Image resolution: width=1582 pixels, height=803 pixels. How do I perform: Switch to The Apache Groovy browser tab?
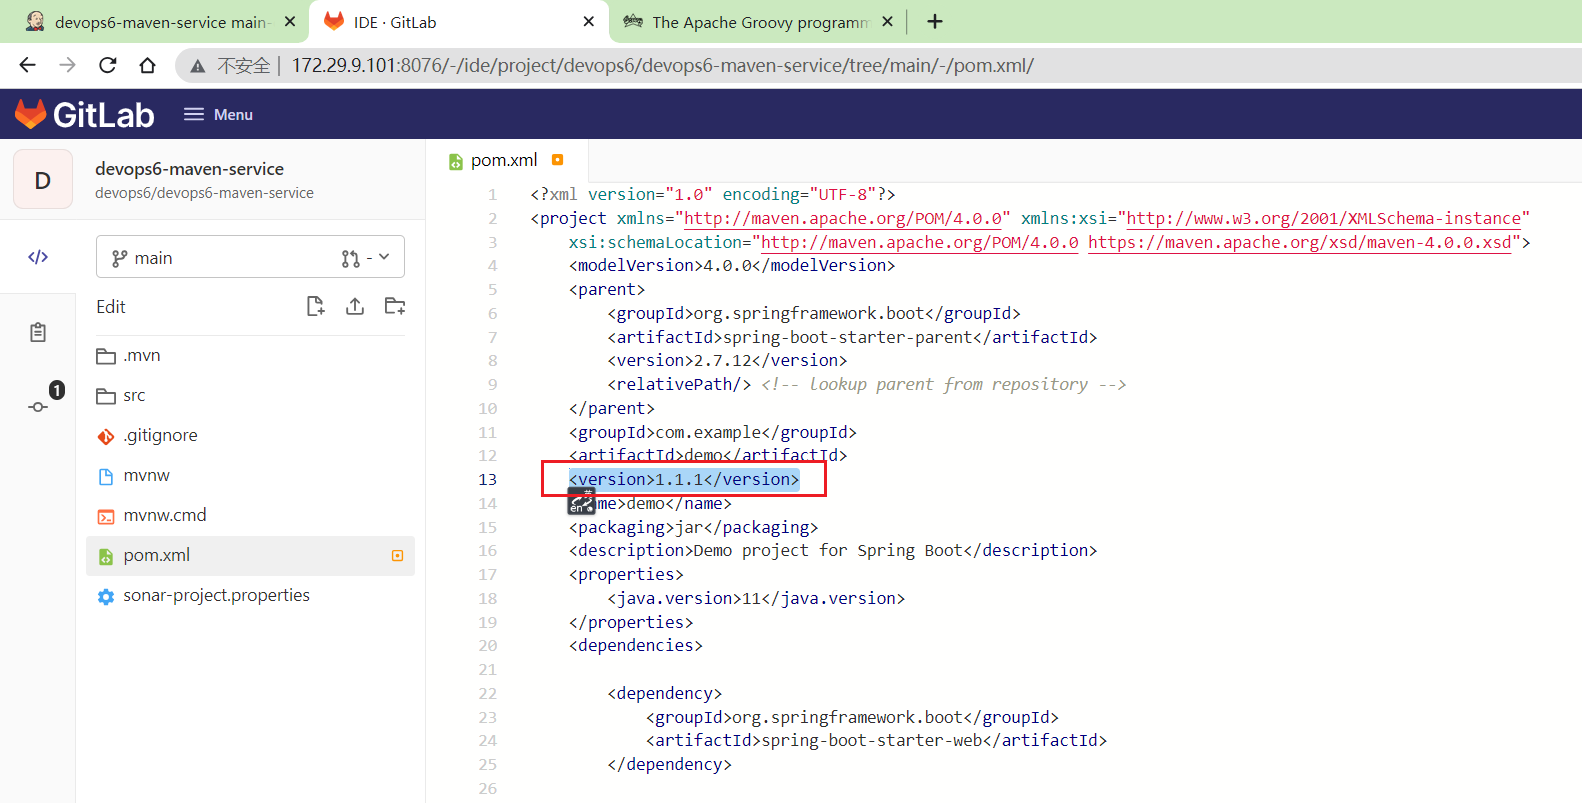tap(759, 22)
